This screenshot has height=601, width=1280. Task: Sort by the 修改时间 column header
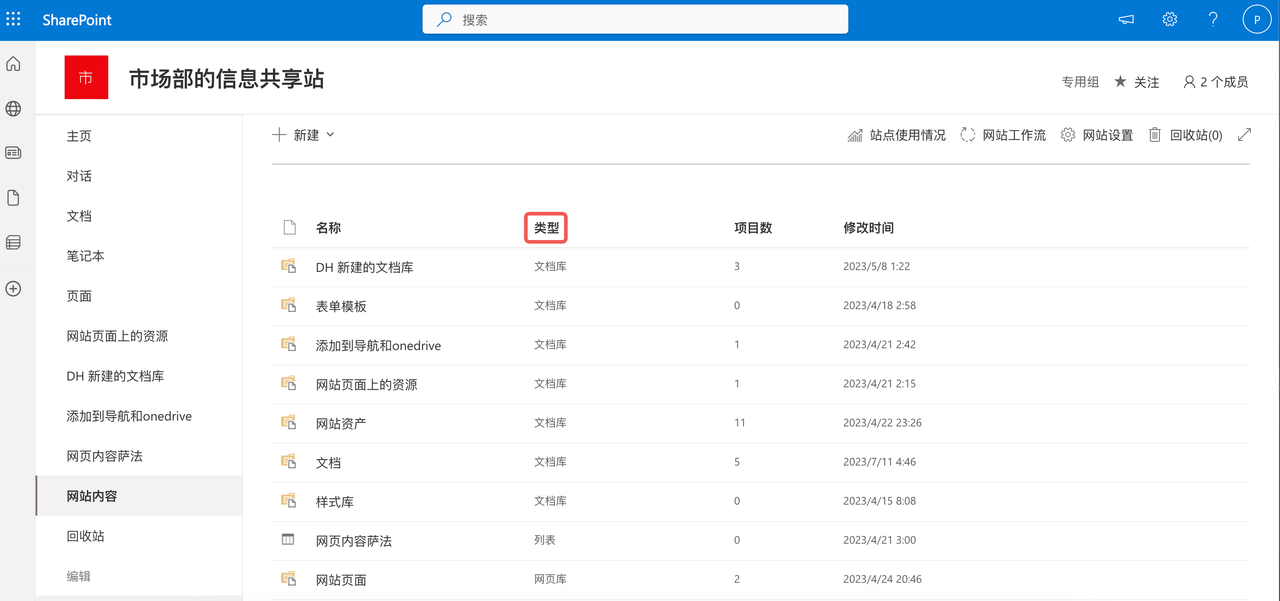pyautogui.click(x=868, y=228)
